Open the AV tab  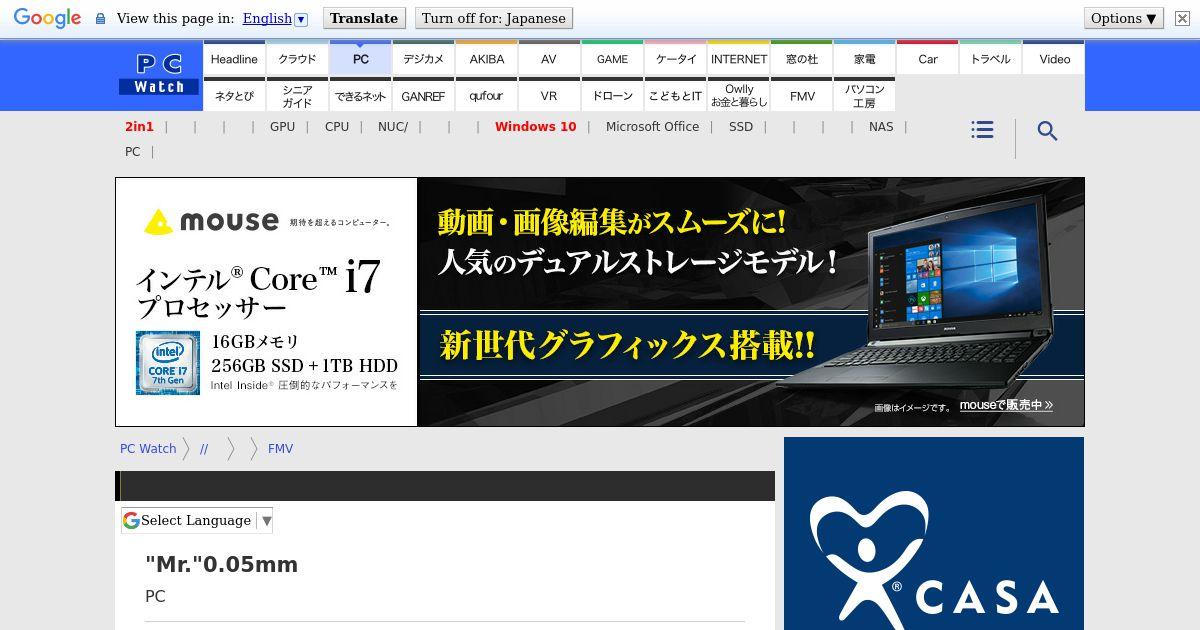coord(549,58)
